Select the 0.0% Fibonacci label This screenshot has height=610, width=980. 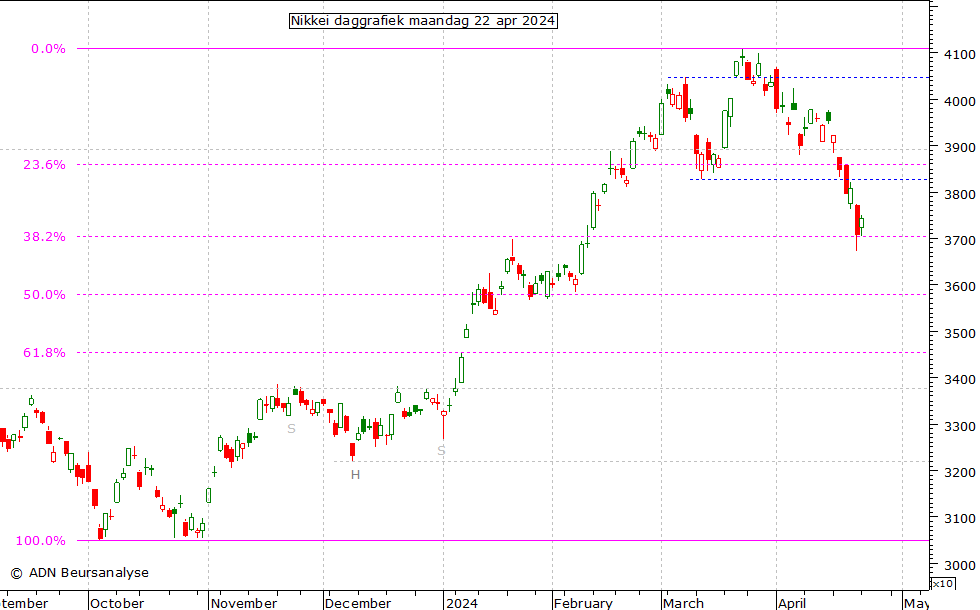48,49
